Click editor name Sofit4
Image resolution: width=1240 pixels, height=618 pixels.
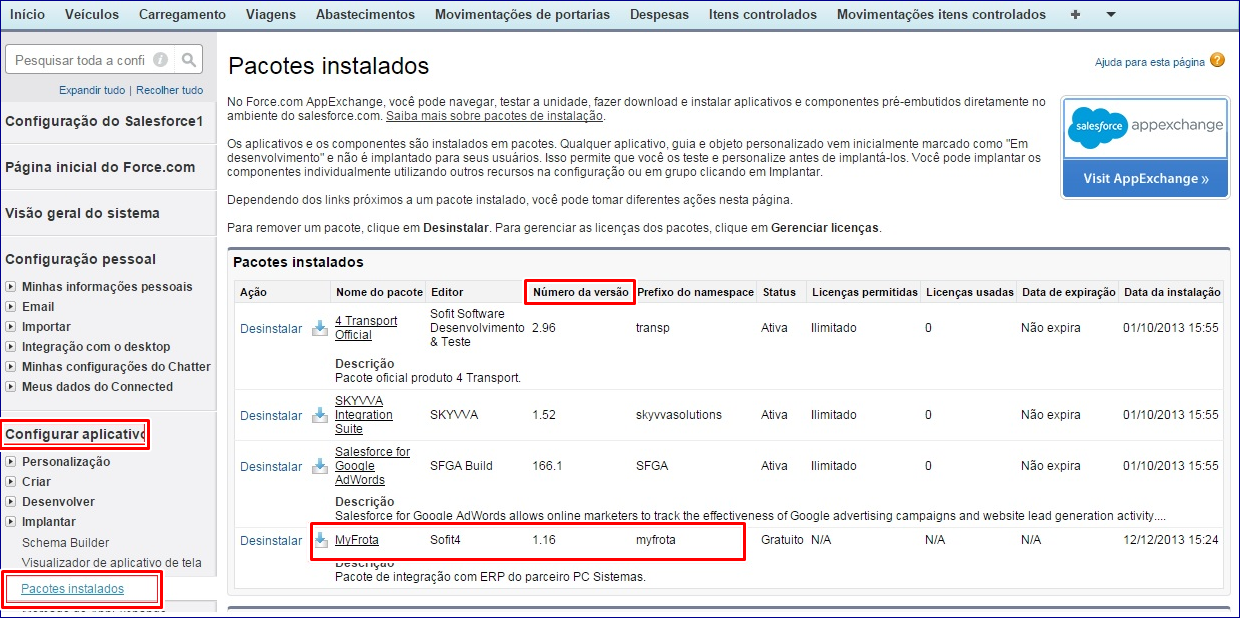point(445,540)
